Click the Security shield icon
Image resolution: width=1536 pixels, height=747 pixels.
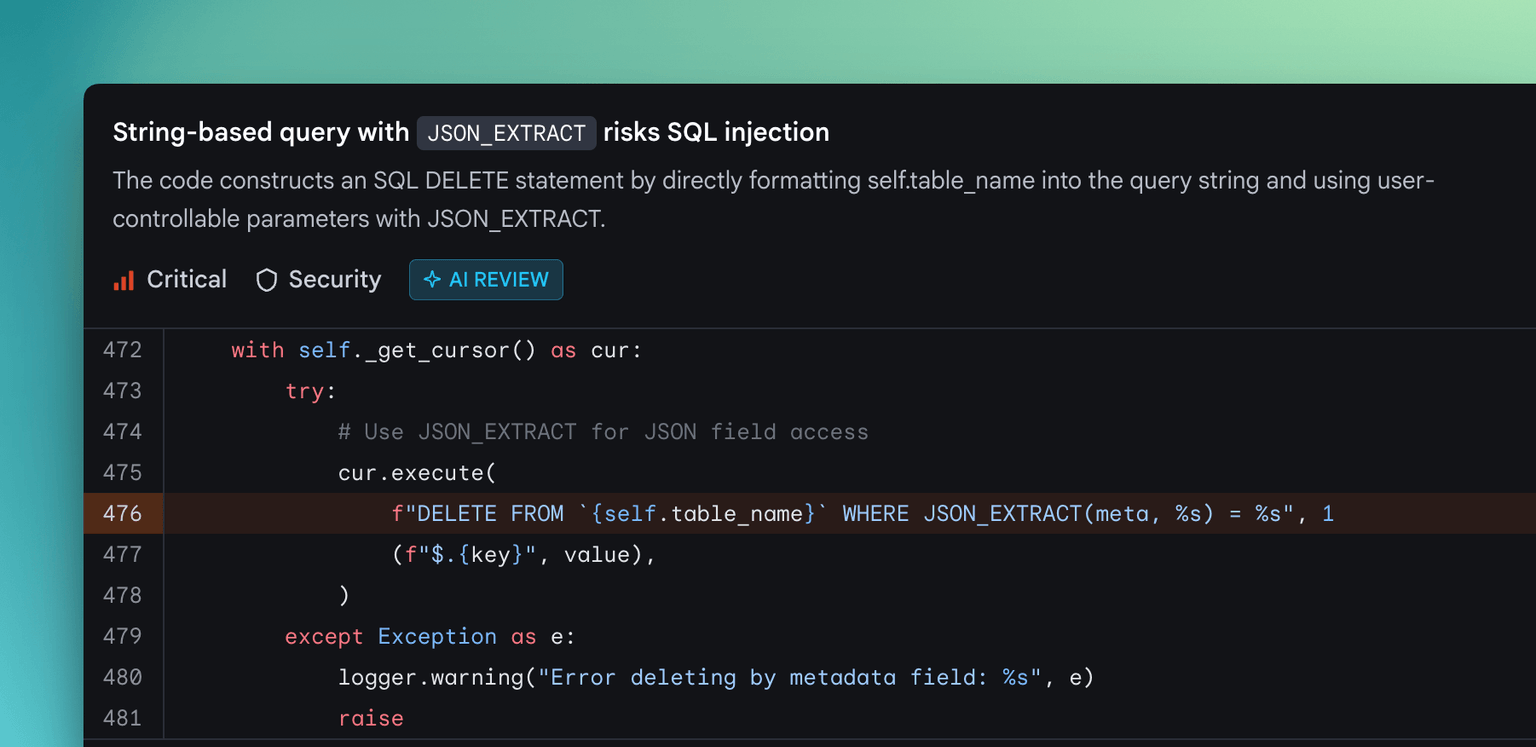tap(266, 280)
